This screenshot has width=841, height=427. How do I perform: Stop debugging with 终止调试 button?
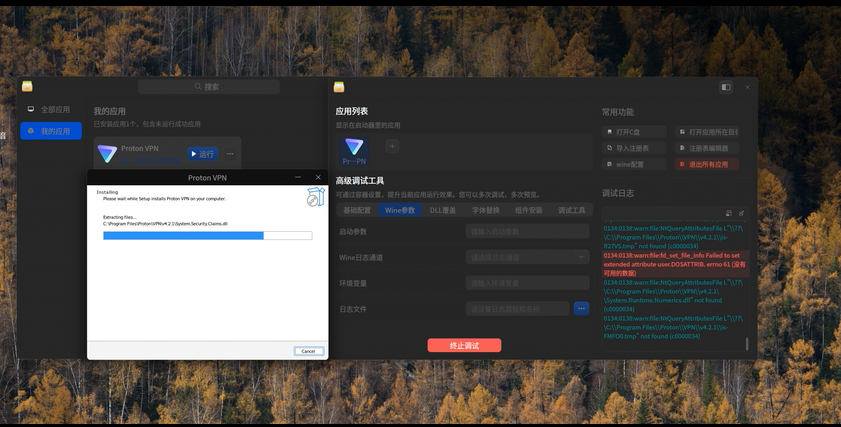[464, 345]
